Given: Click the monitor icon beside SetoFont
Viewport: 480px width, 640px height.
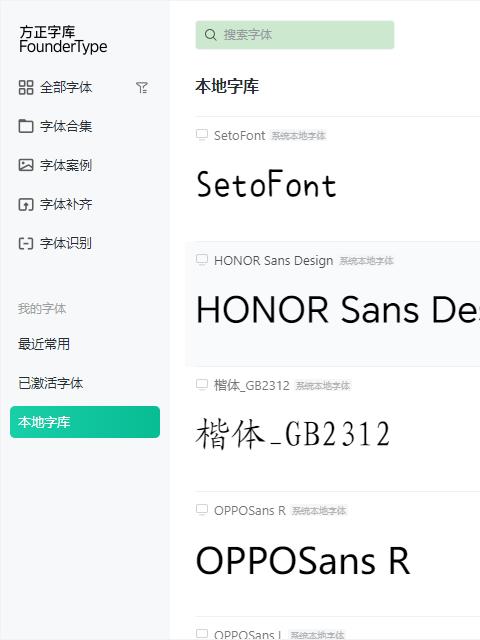Looking at the screenshot, I should tap(202, 135).
